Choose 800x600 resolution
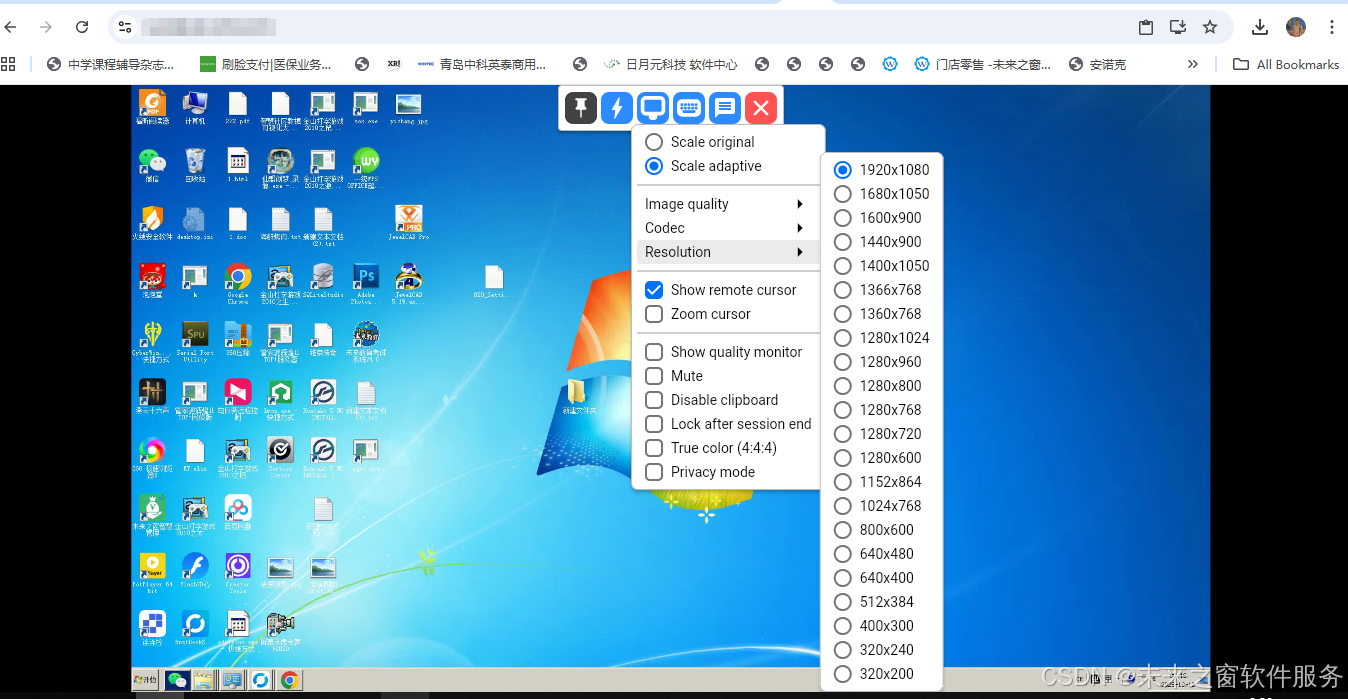The image size is (1348, 699). (x=874, y=530)
